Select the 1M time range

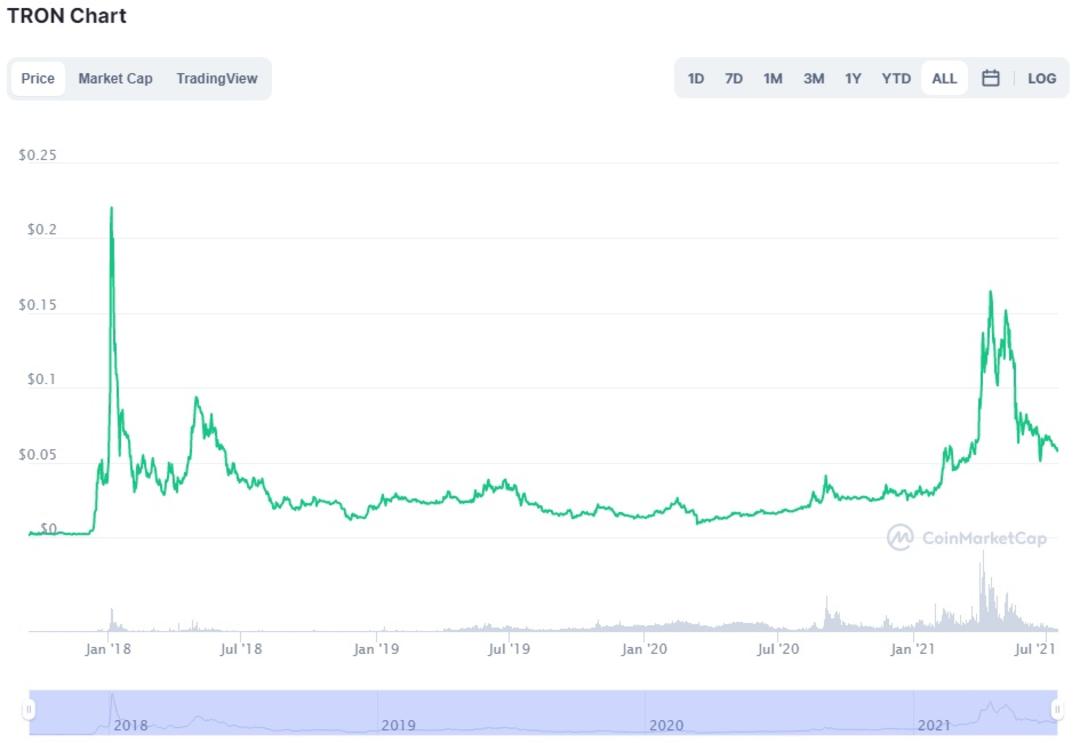point(773,79)
